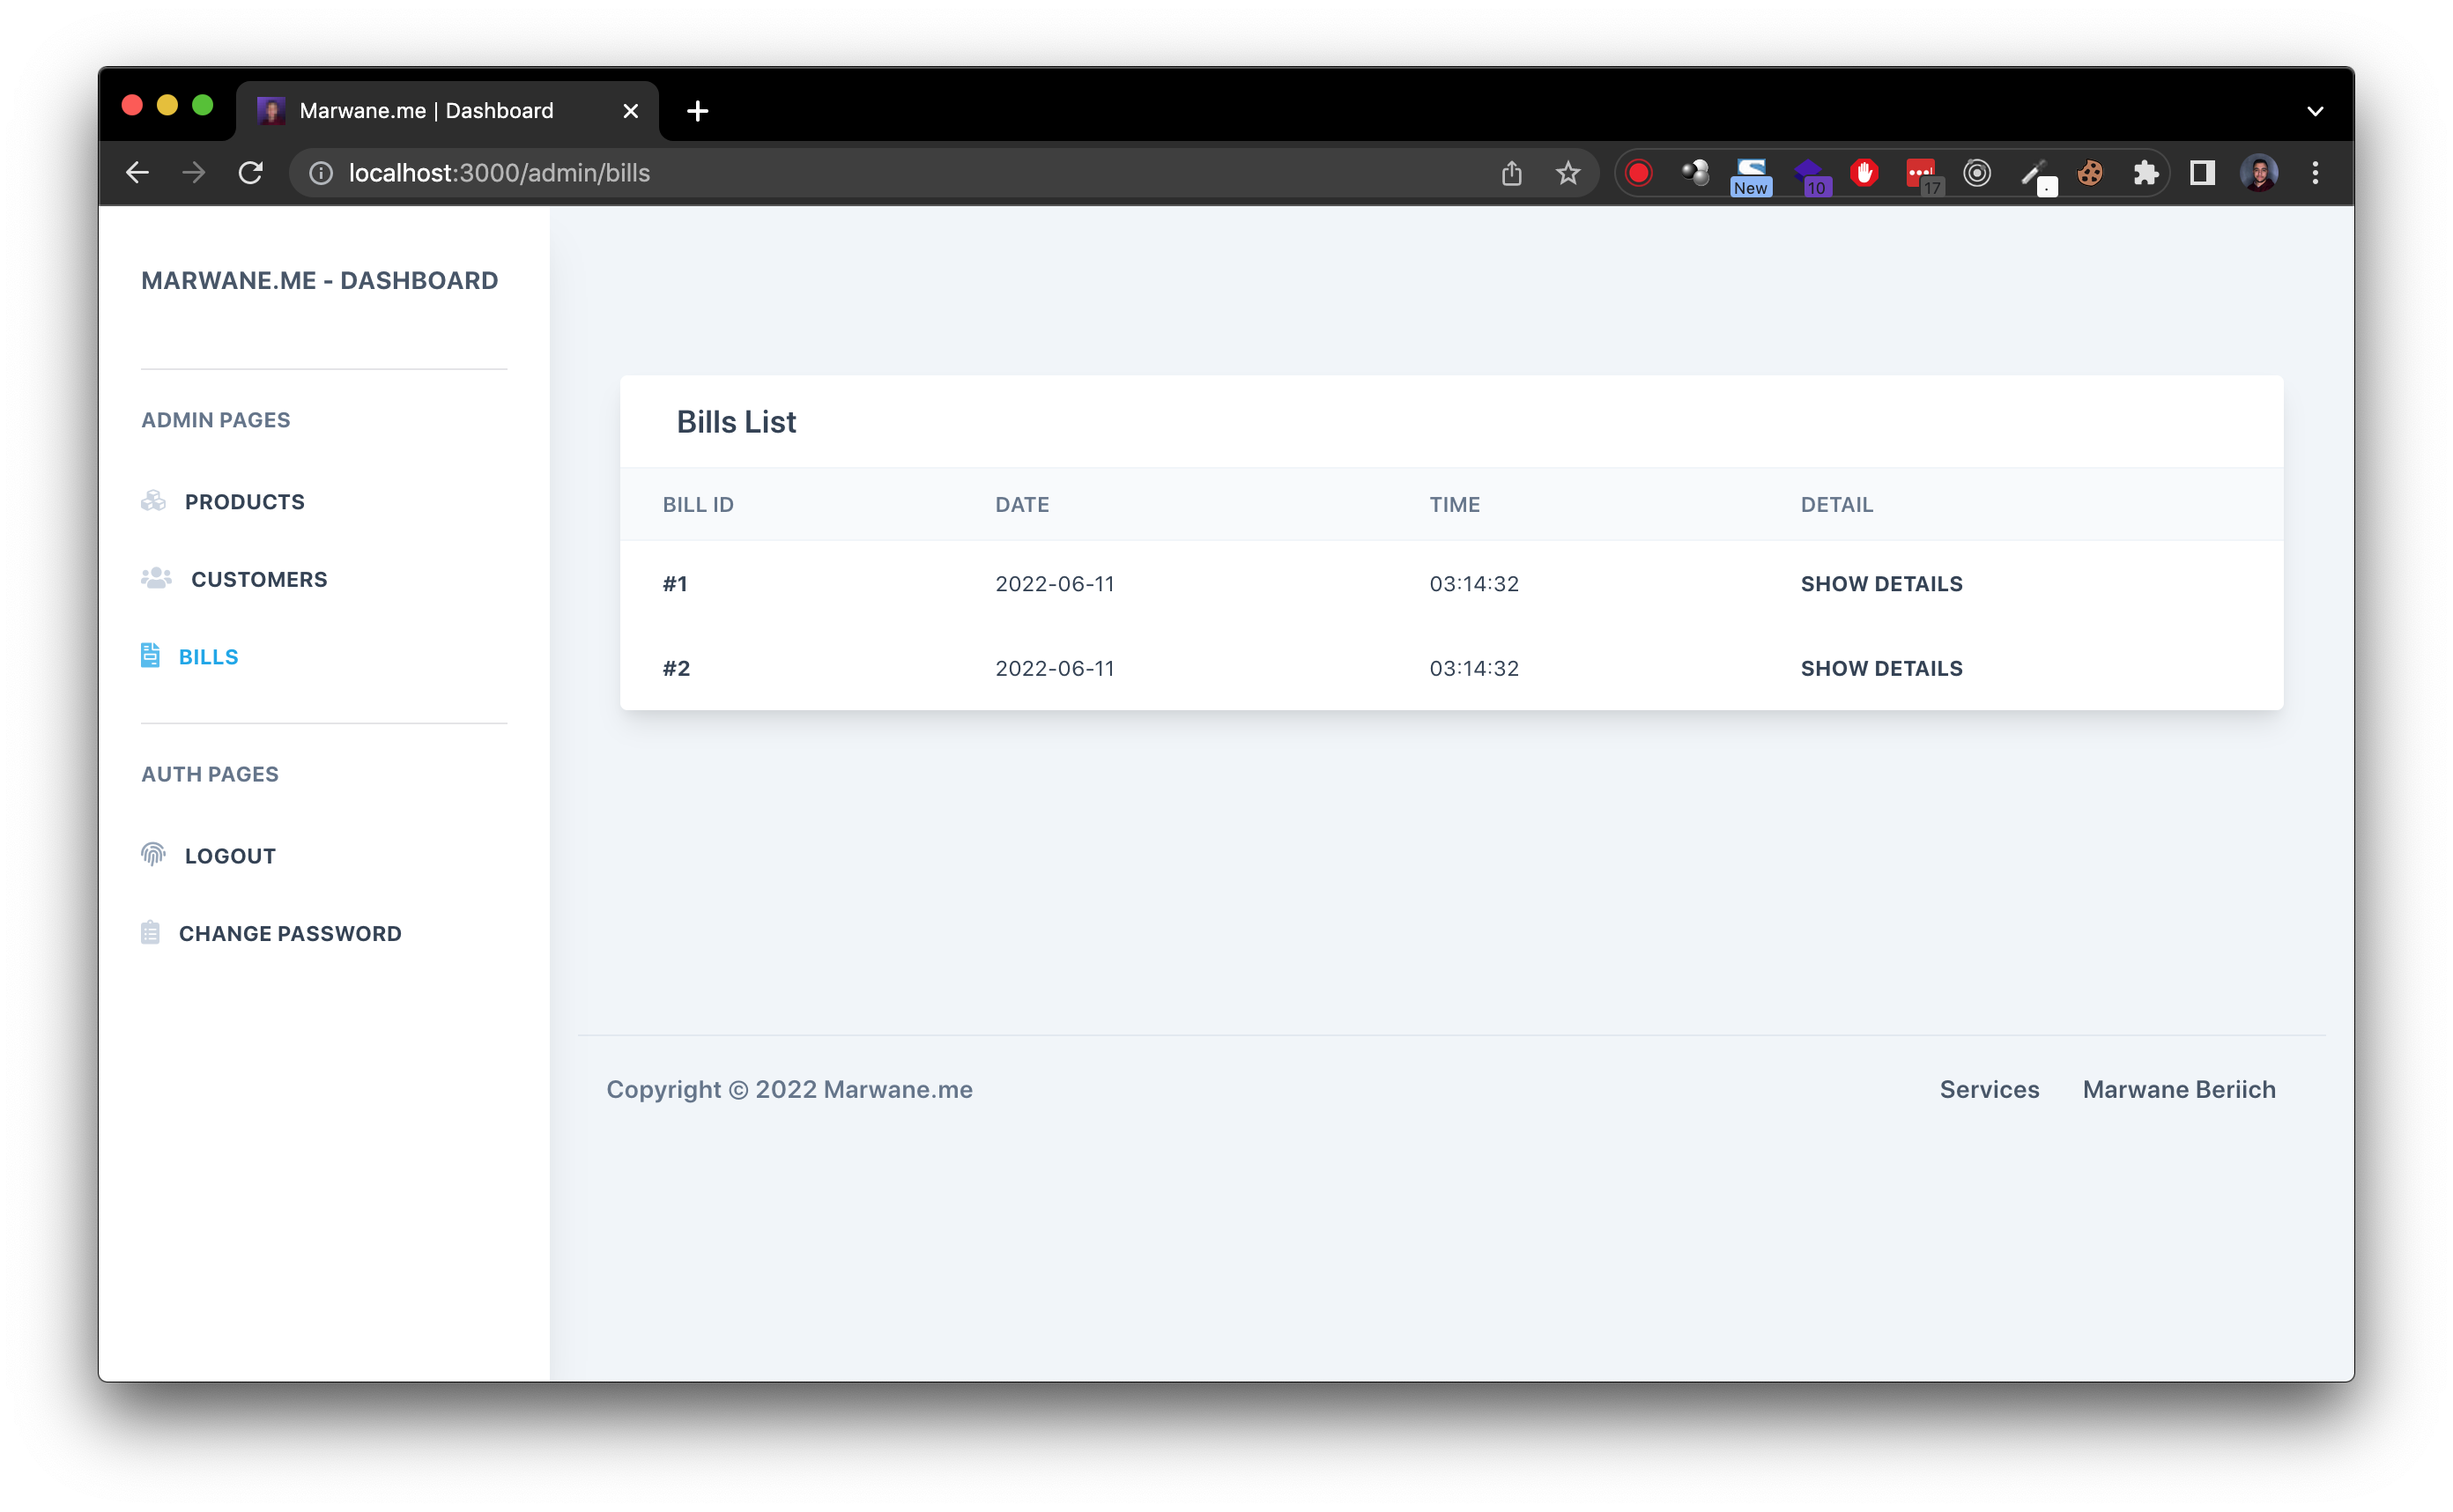2453x1512 pixels.
Task: Toggle the browser side panel
Action: [2202, 173]
